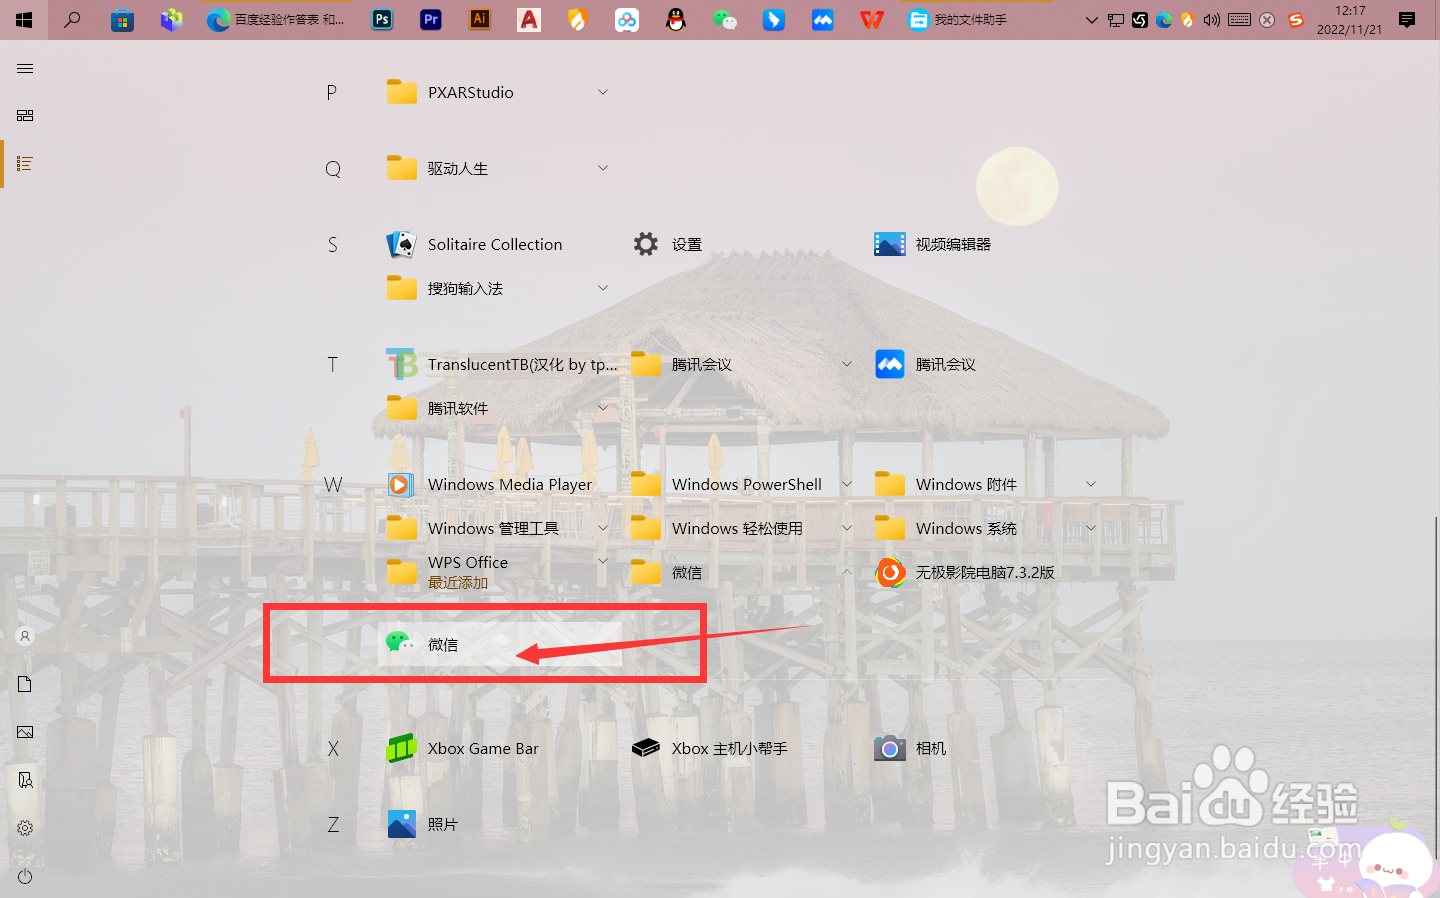Switch to 百度经验作答表 Edge window
Image resolution: width=1440 pixels, height=898 pixels.
pyautogui.click(x=276, y=20)
